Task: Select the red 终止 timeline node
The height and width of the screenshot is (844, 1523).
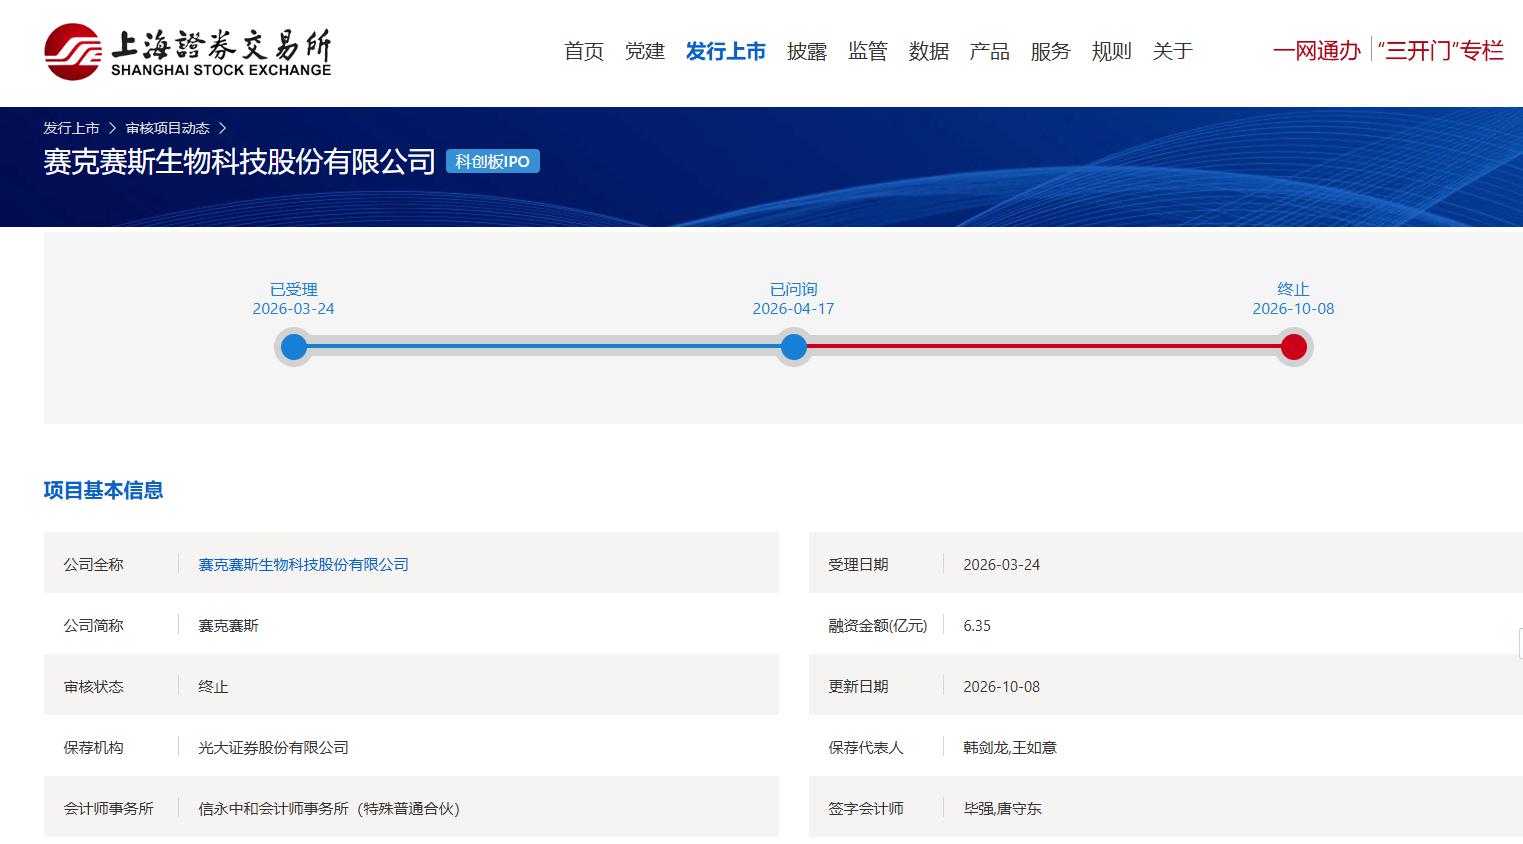Action: [x=1294, y=347]
